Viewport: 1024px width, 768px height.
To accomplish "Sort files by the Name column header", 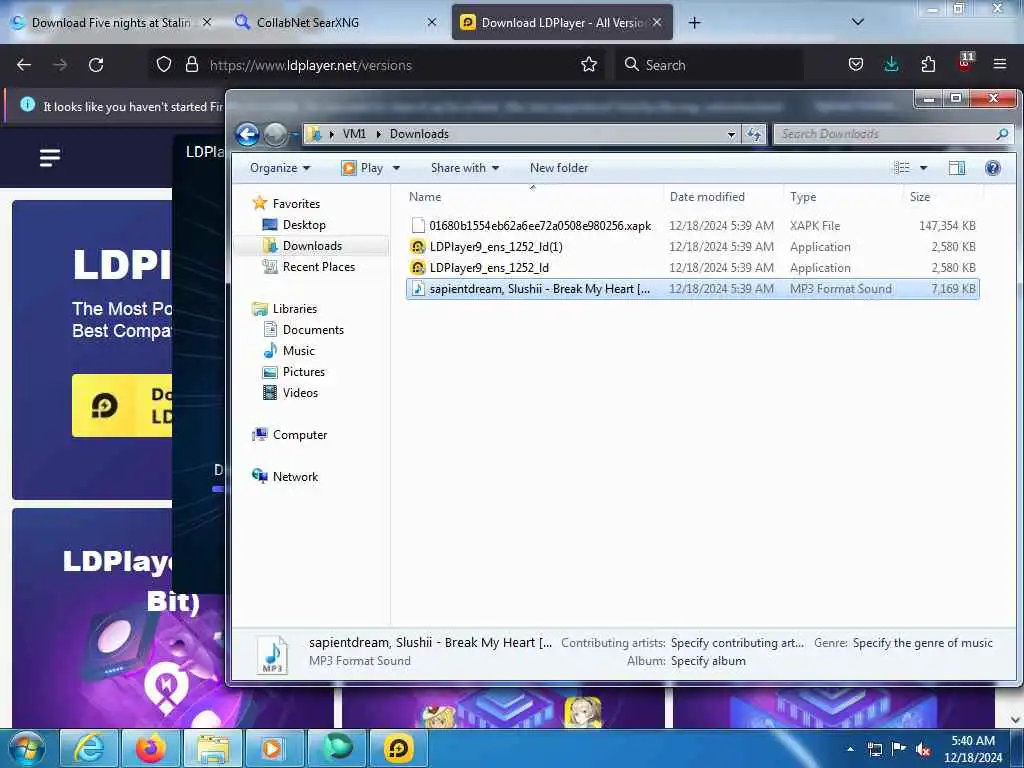I will pyautogui.click(x=532, y=197).
